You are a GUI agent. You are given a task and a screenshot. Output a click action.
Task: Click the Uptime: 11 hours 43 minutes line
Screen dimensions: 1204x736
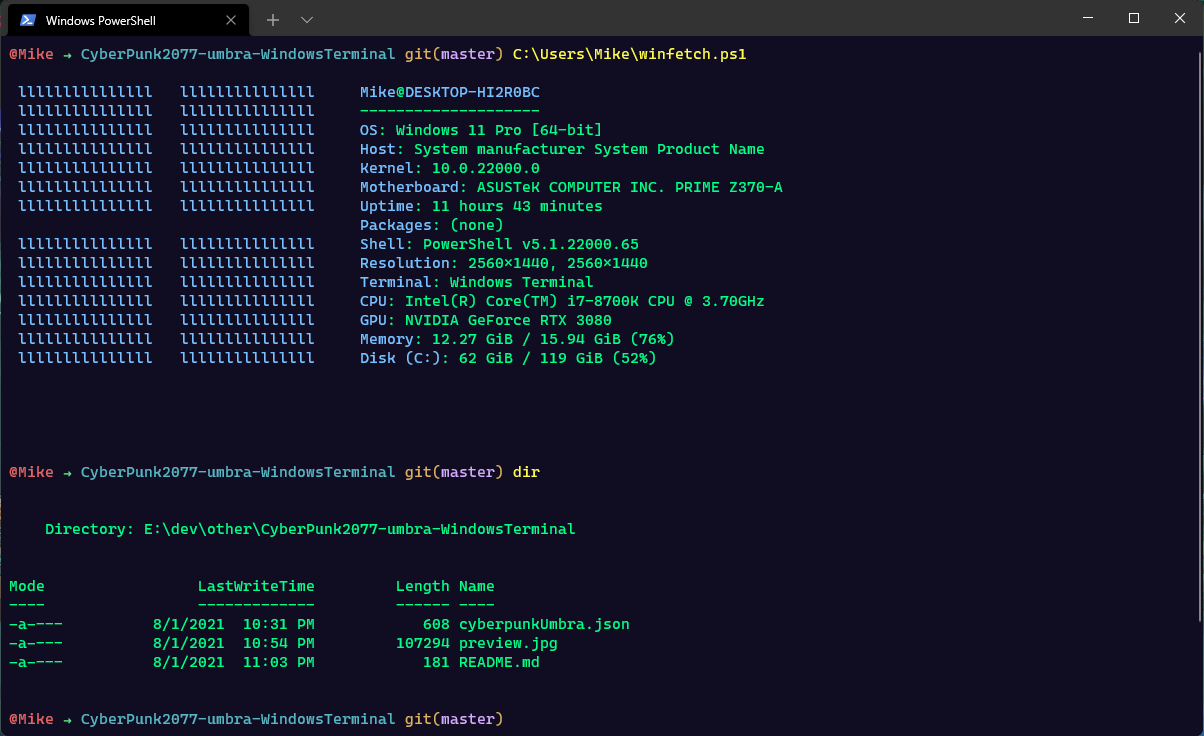pos(481,206)
